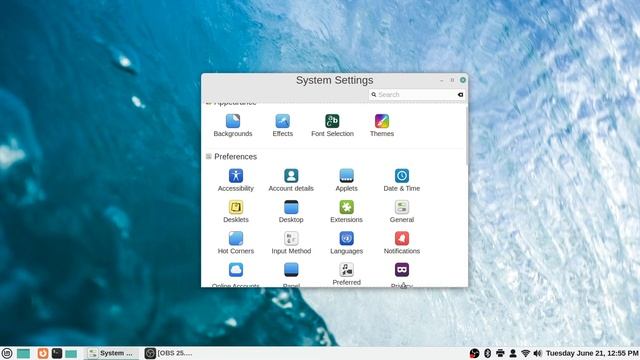Click the System Settings taskbar button
Image resolution: width=640 pixels, height=360 pixels.
[111, 353]
